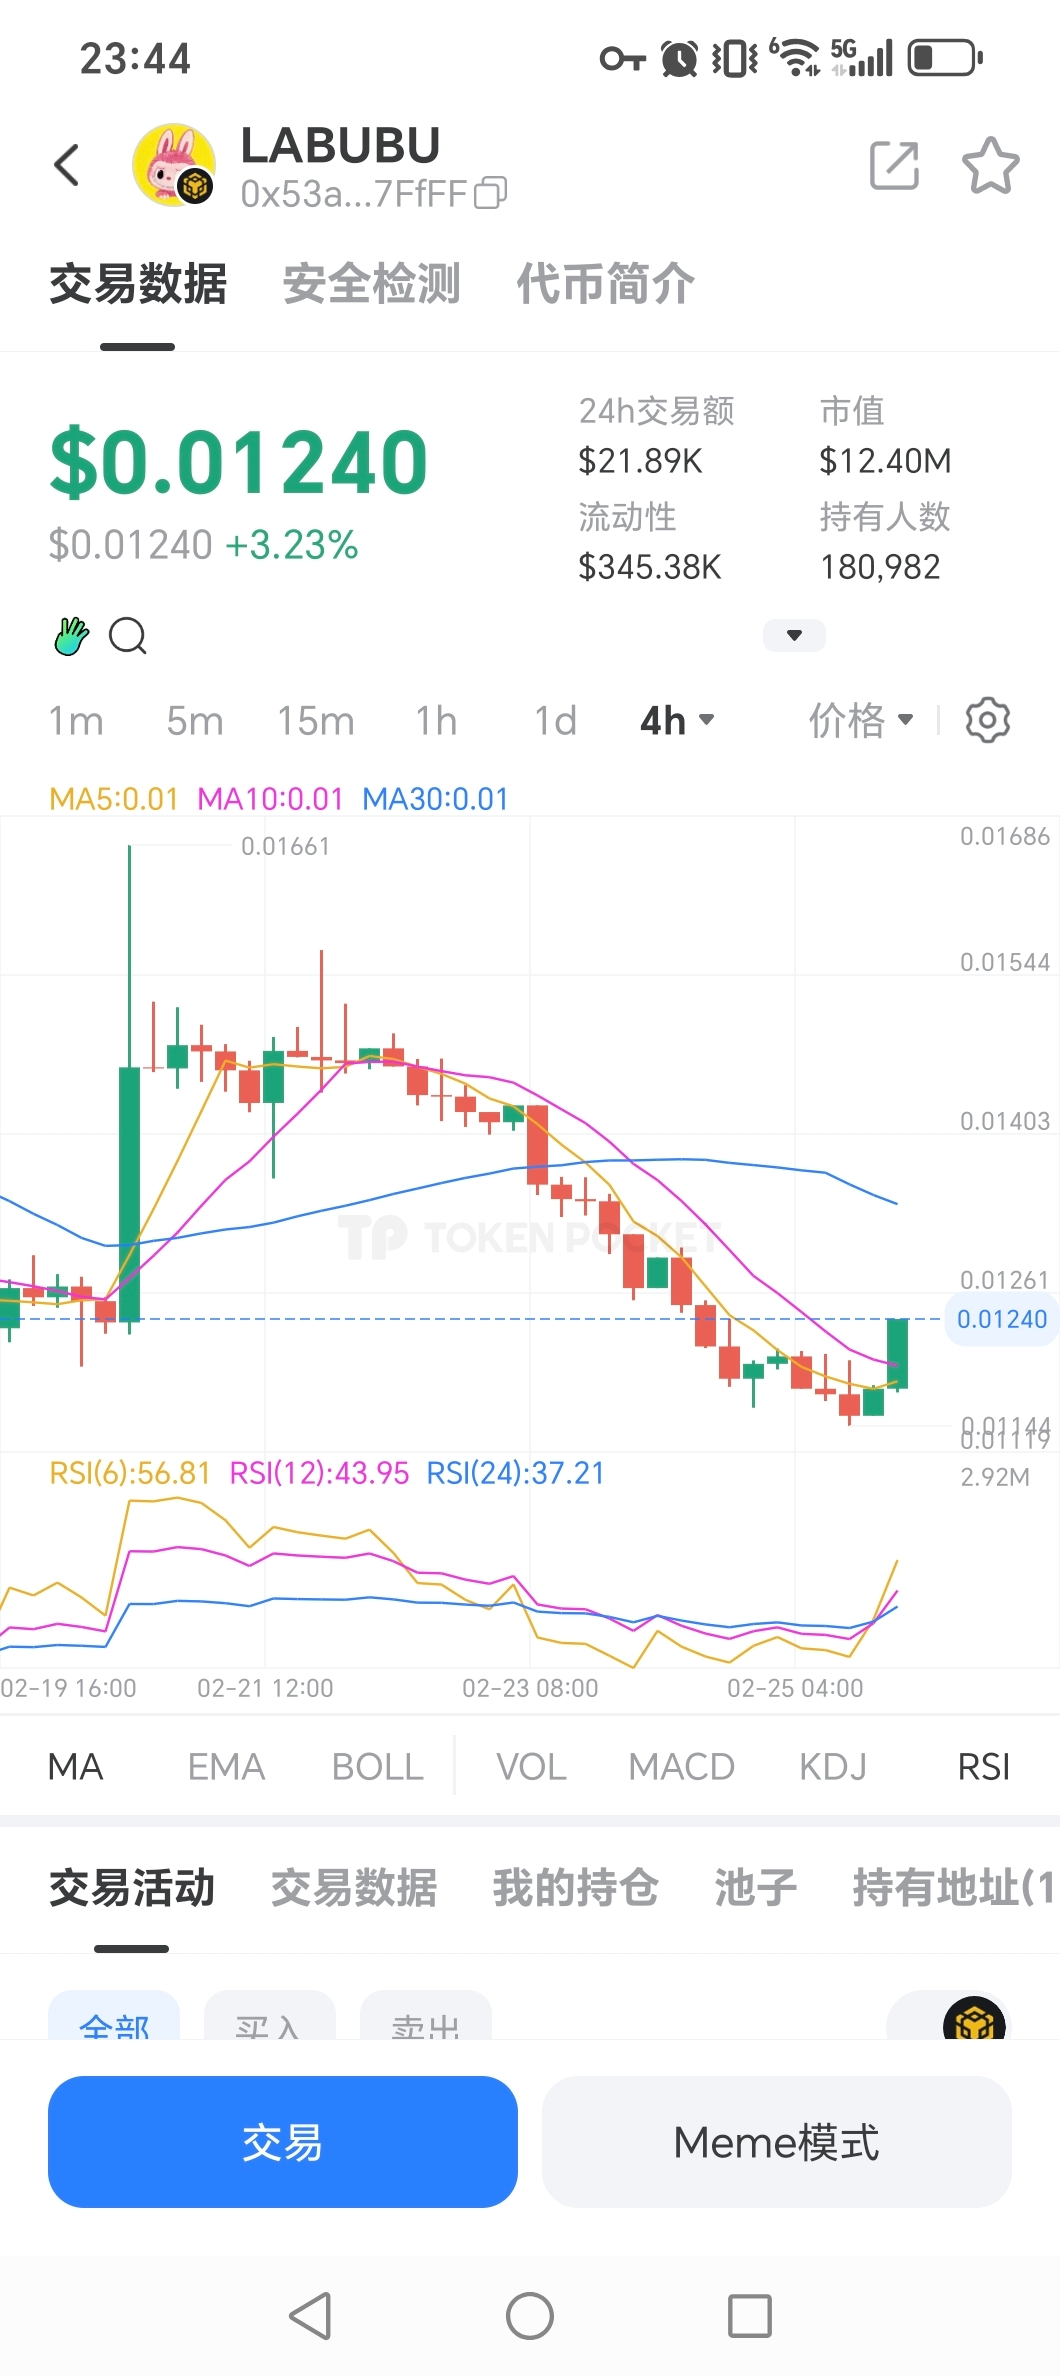Tap the MA10:0.01 legend label

click(x=270, y=799)
